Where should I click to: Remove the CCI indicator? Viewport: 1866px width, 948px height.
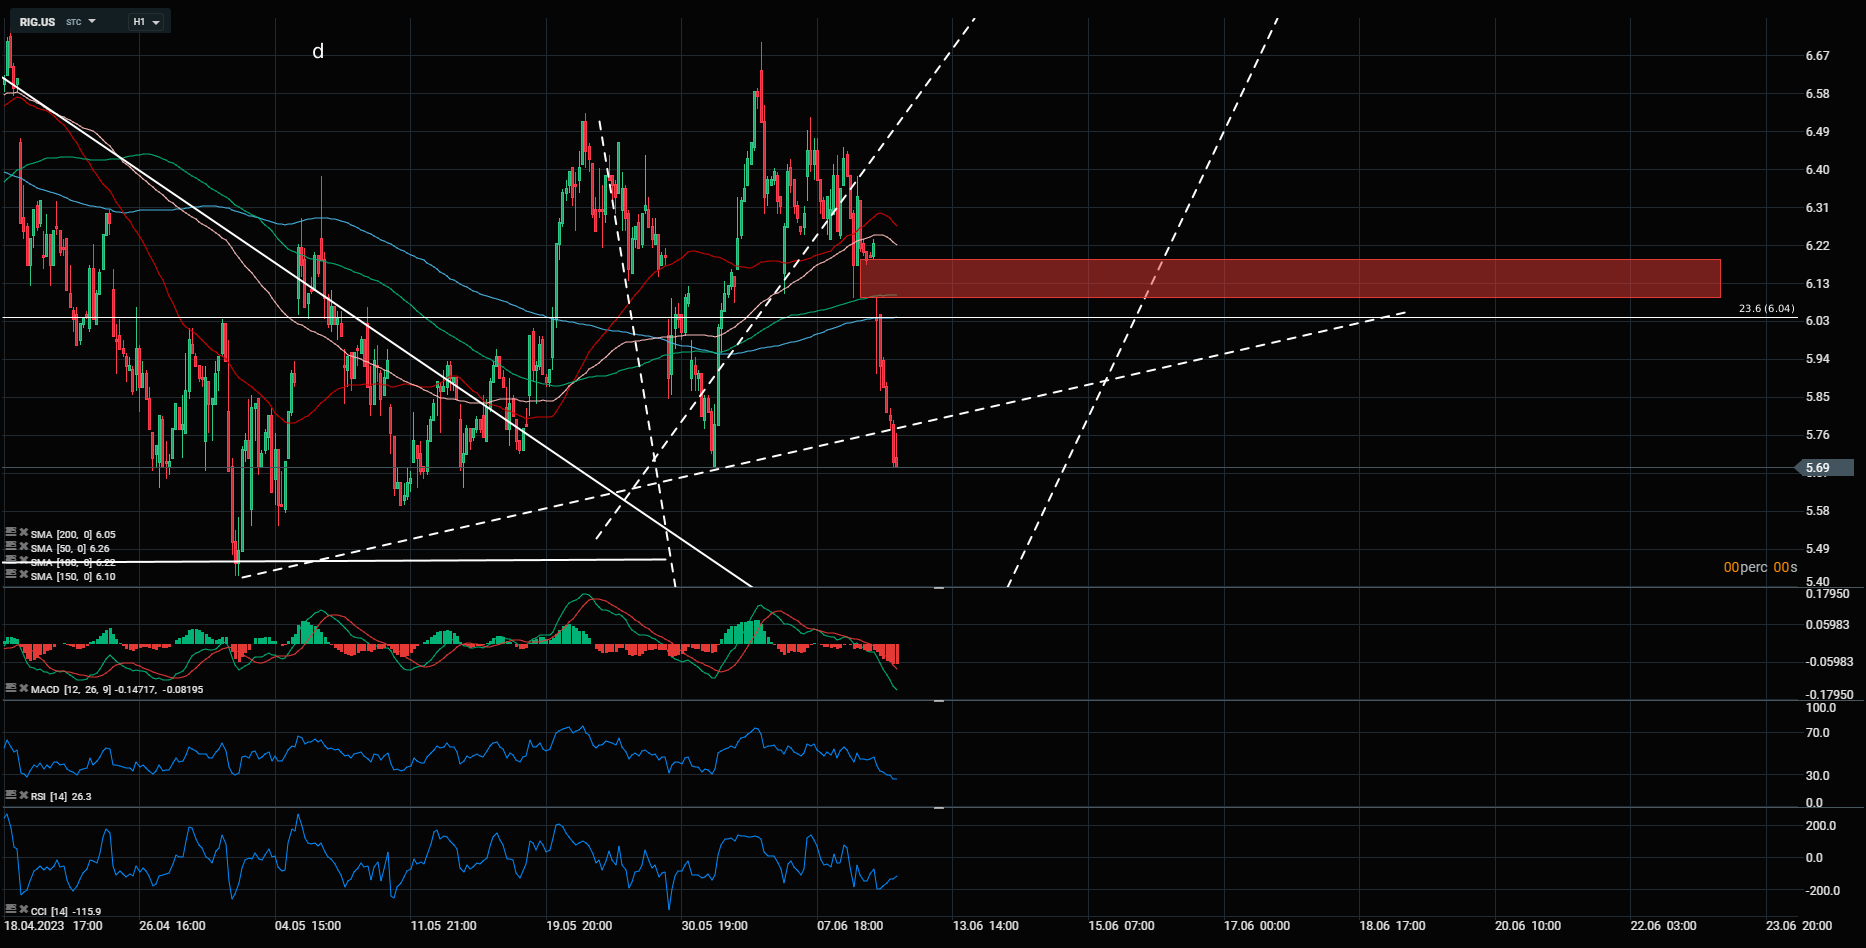point(23,910)
